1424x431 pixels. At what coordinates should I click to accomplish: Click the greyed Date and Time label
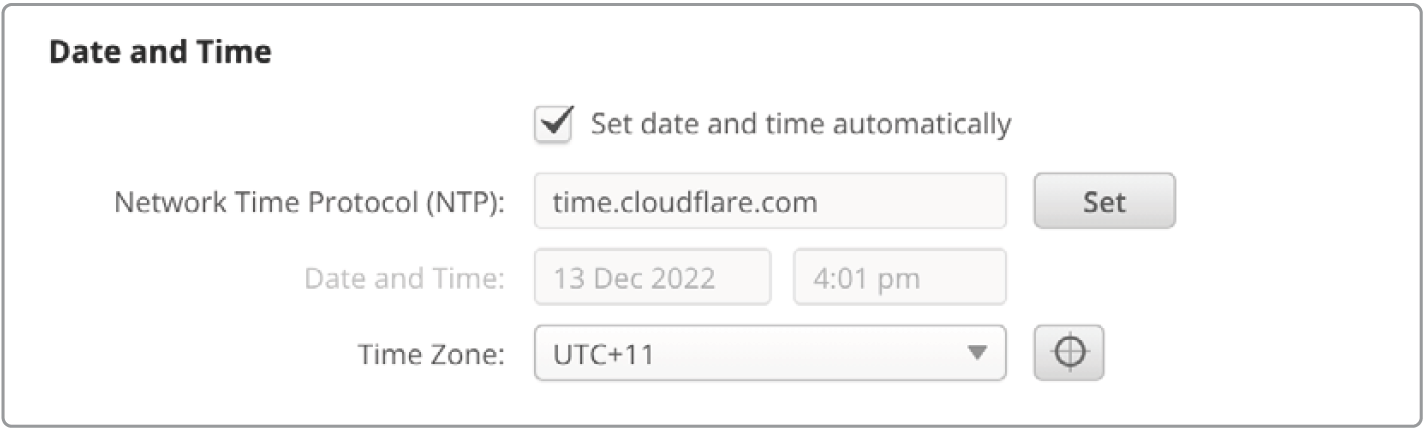coord(405,278)
